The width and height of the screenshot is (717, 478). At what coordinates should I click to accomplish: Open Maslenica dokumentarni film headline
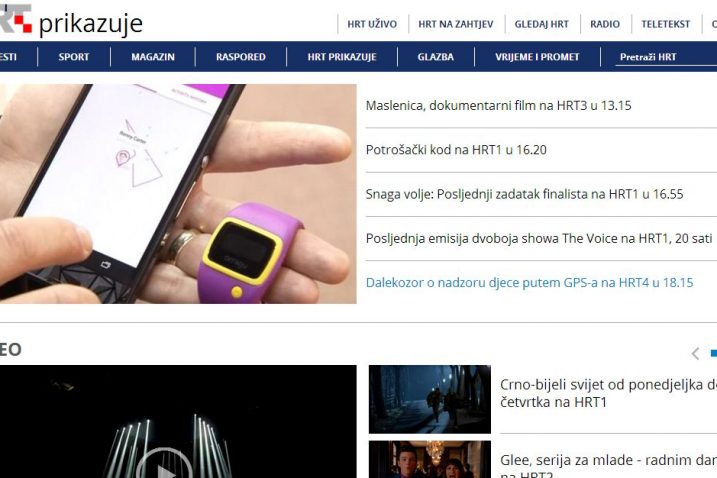[x=498, y=106]
